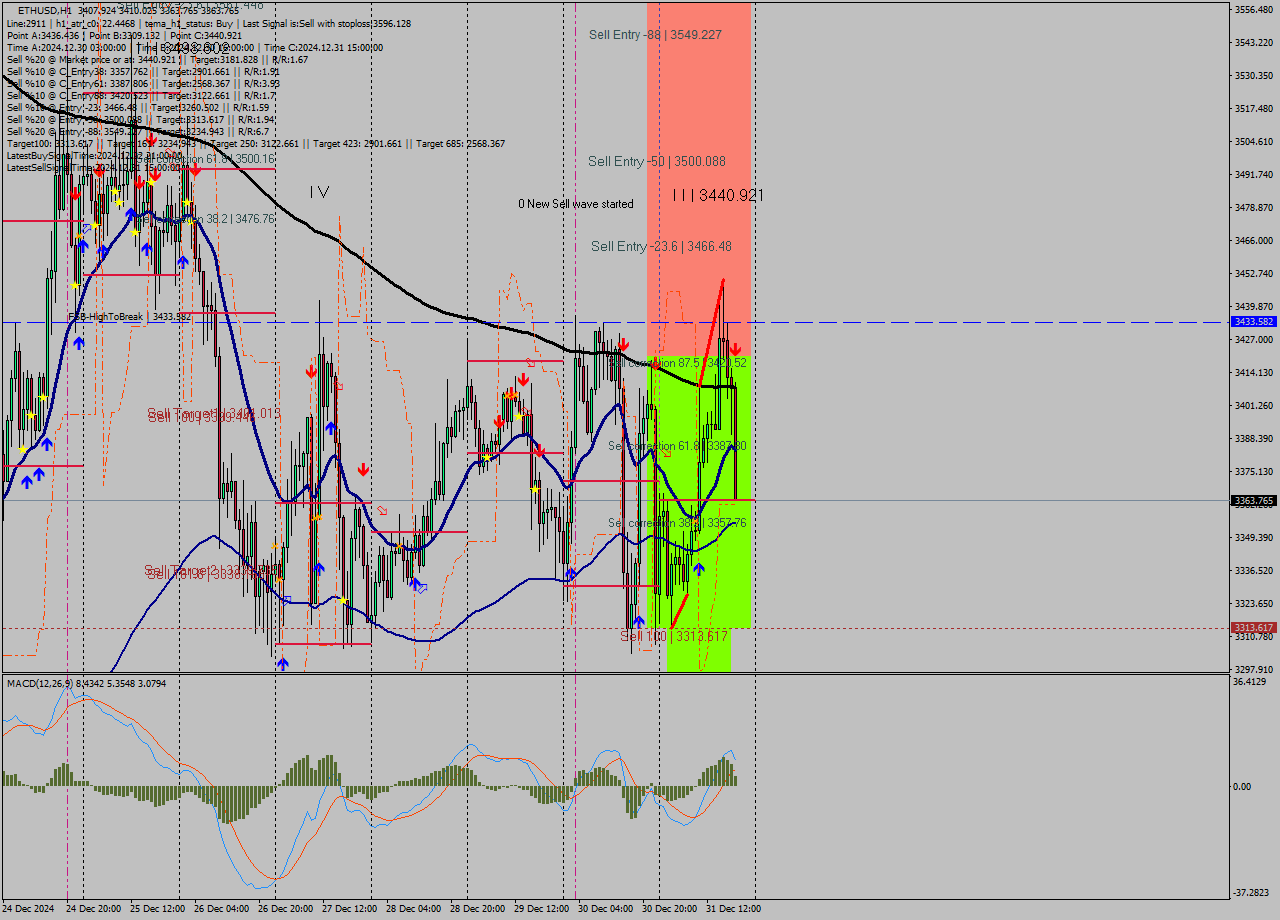Click the 3349.390 price axis value
The height and width of the screenshot is (920, 1280).
click(1253, 538)
